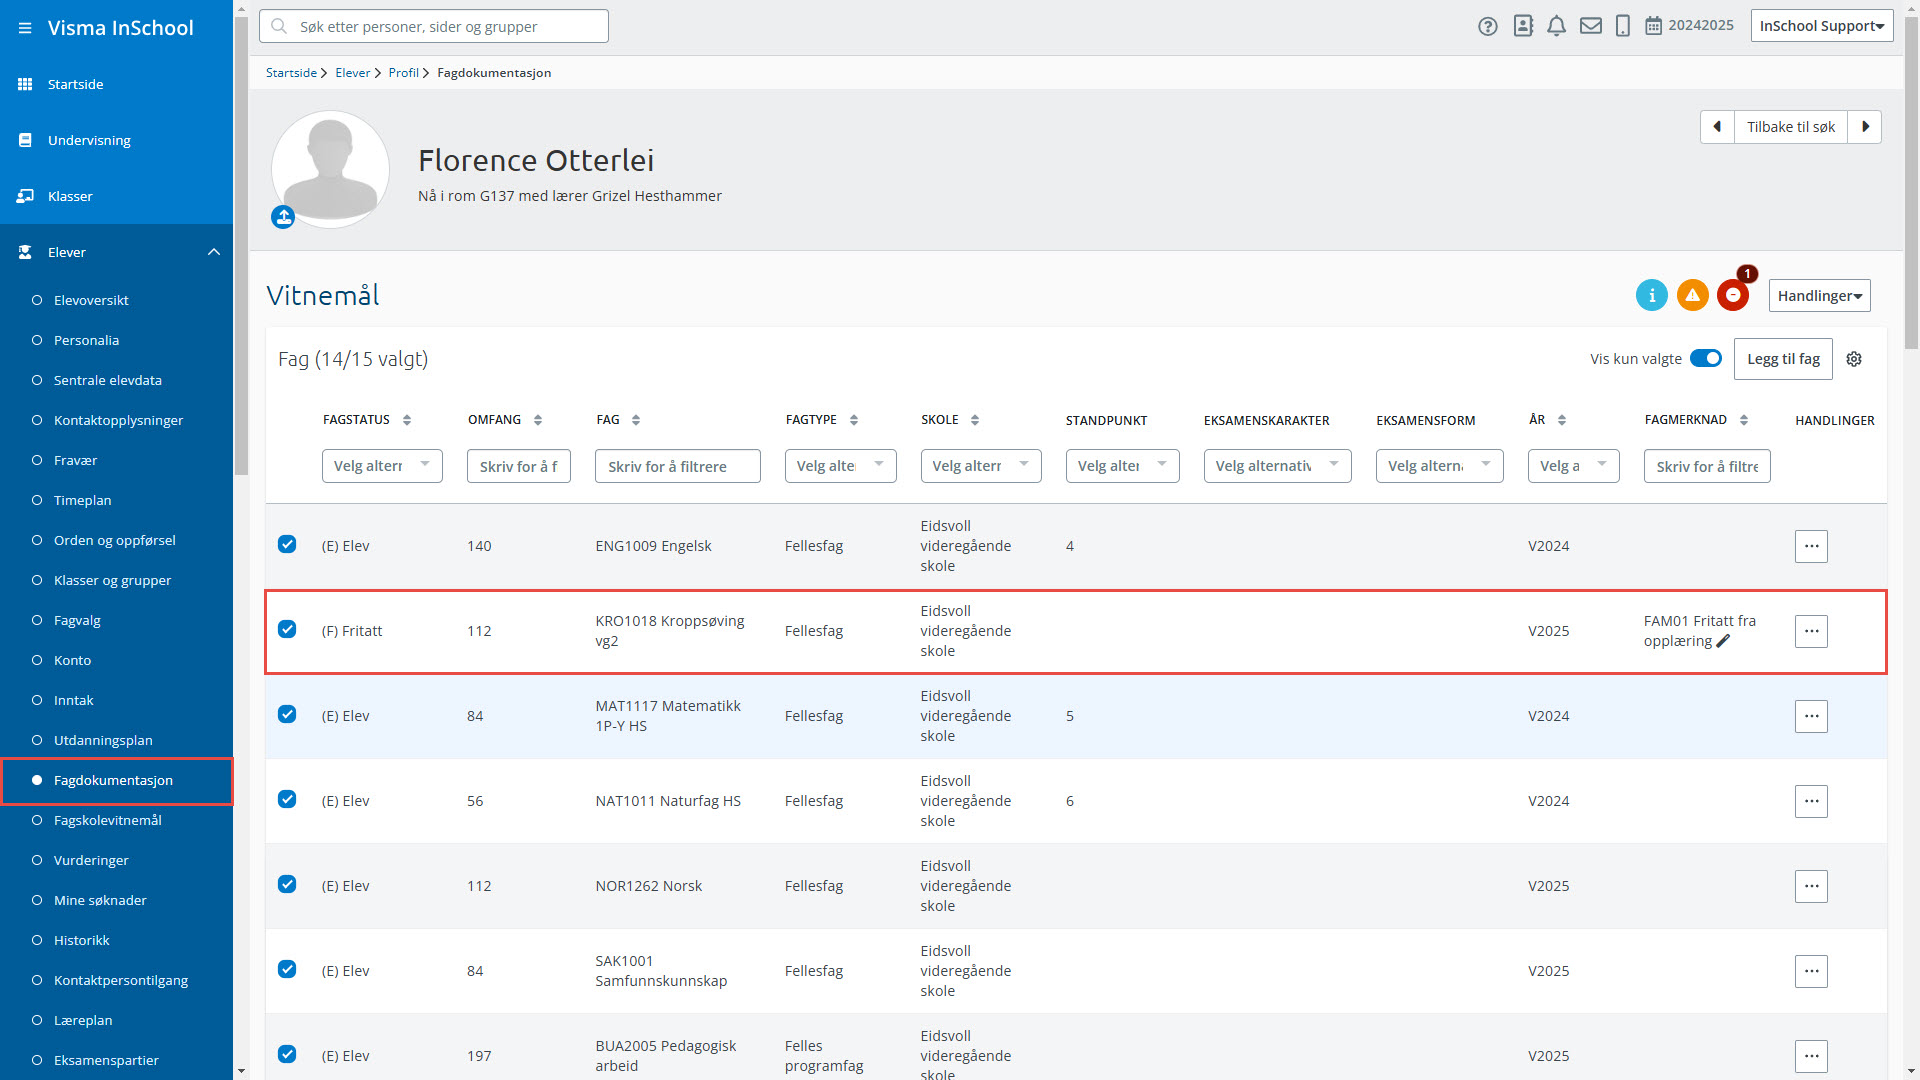Screen dimensions: 1920x1080
Task: Click the orange warning triangle icon
Action: pyautogui.click(x=1692, y=295)
